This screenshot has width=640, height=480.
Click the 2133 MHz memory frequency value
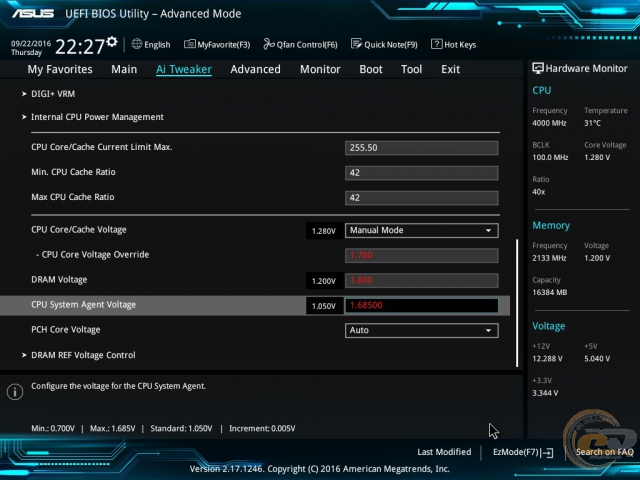pyautogui.click(x=549, y=258)
